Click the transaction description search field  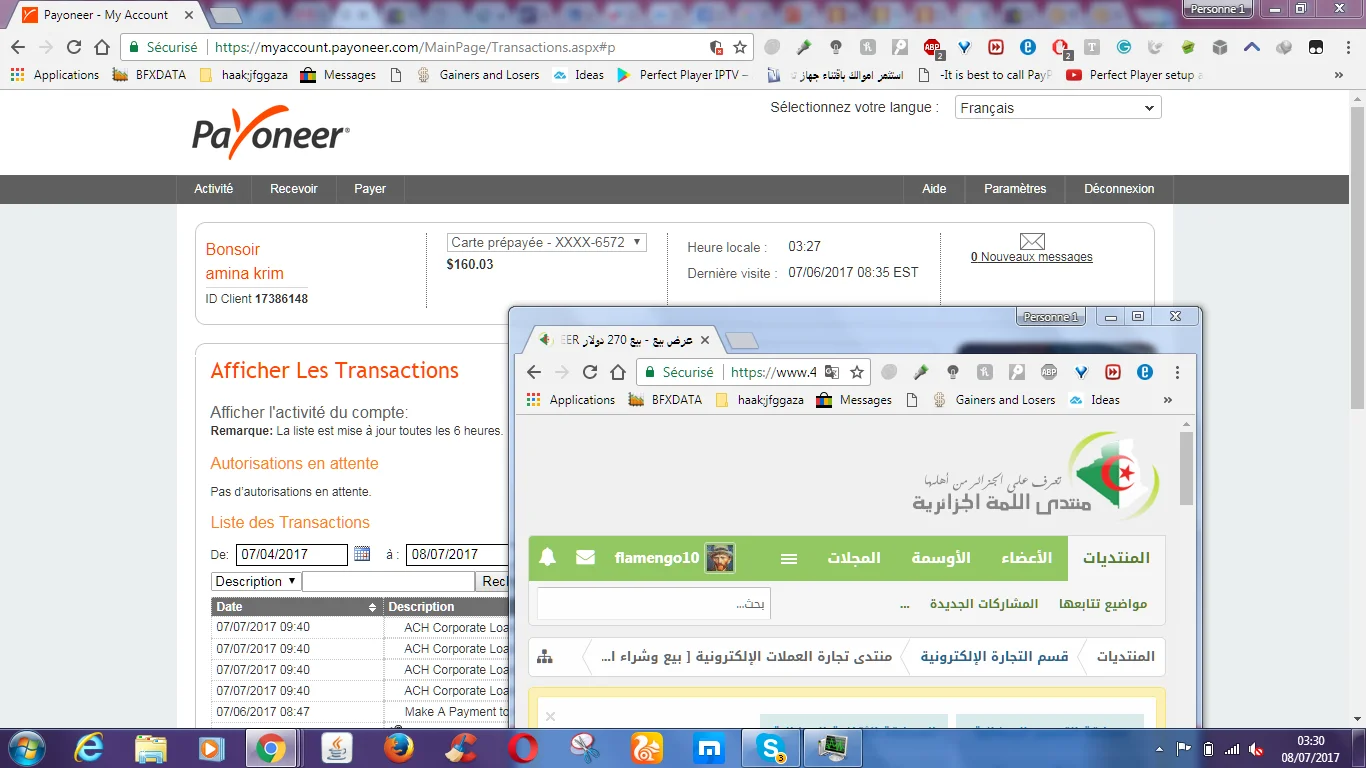click(x=389, y=581)
